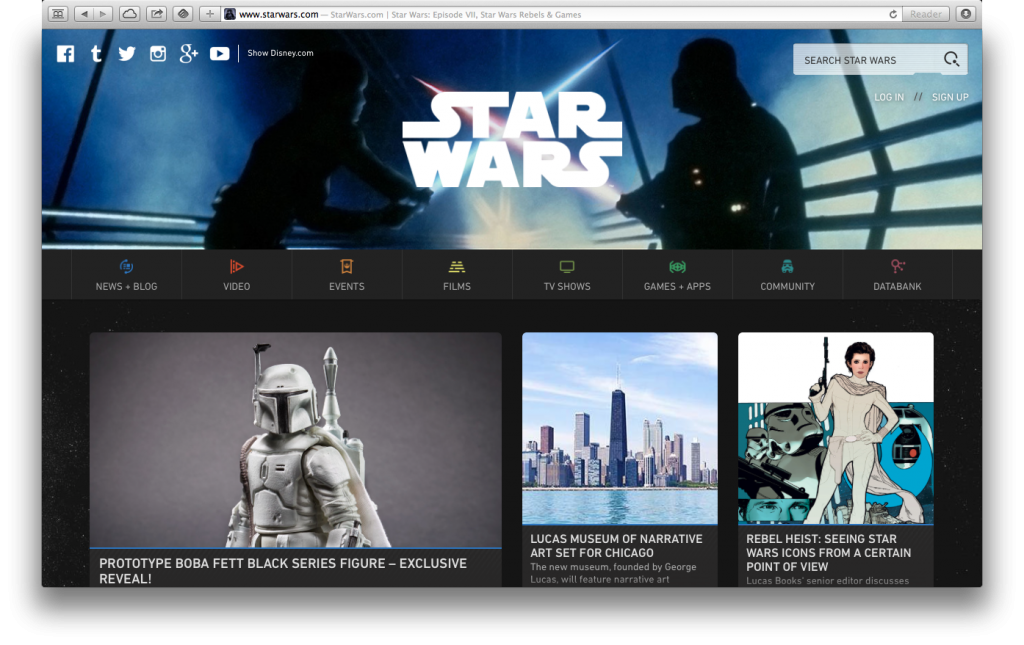This screenshot has height=645, width=1024.
Task: Click the Instagram camera icon
Action: (x=158, y=54)
